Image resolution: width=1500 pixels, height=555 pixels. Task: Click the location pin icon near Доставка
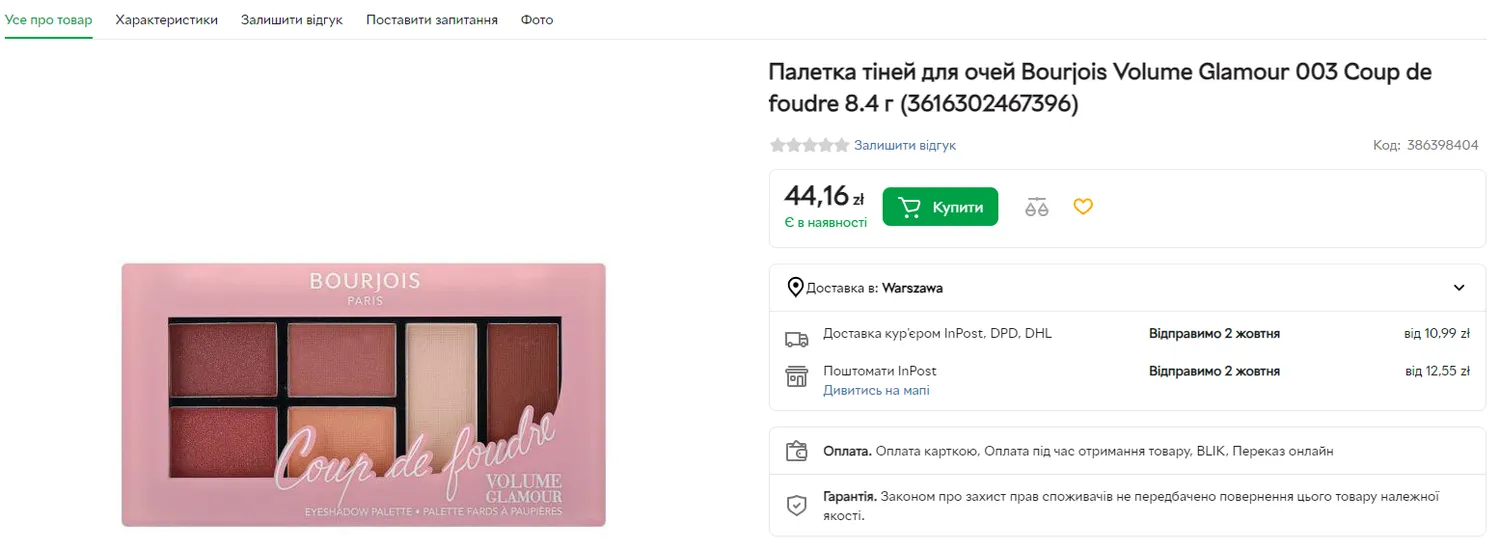[x=796, y=288]
